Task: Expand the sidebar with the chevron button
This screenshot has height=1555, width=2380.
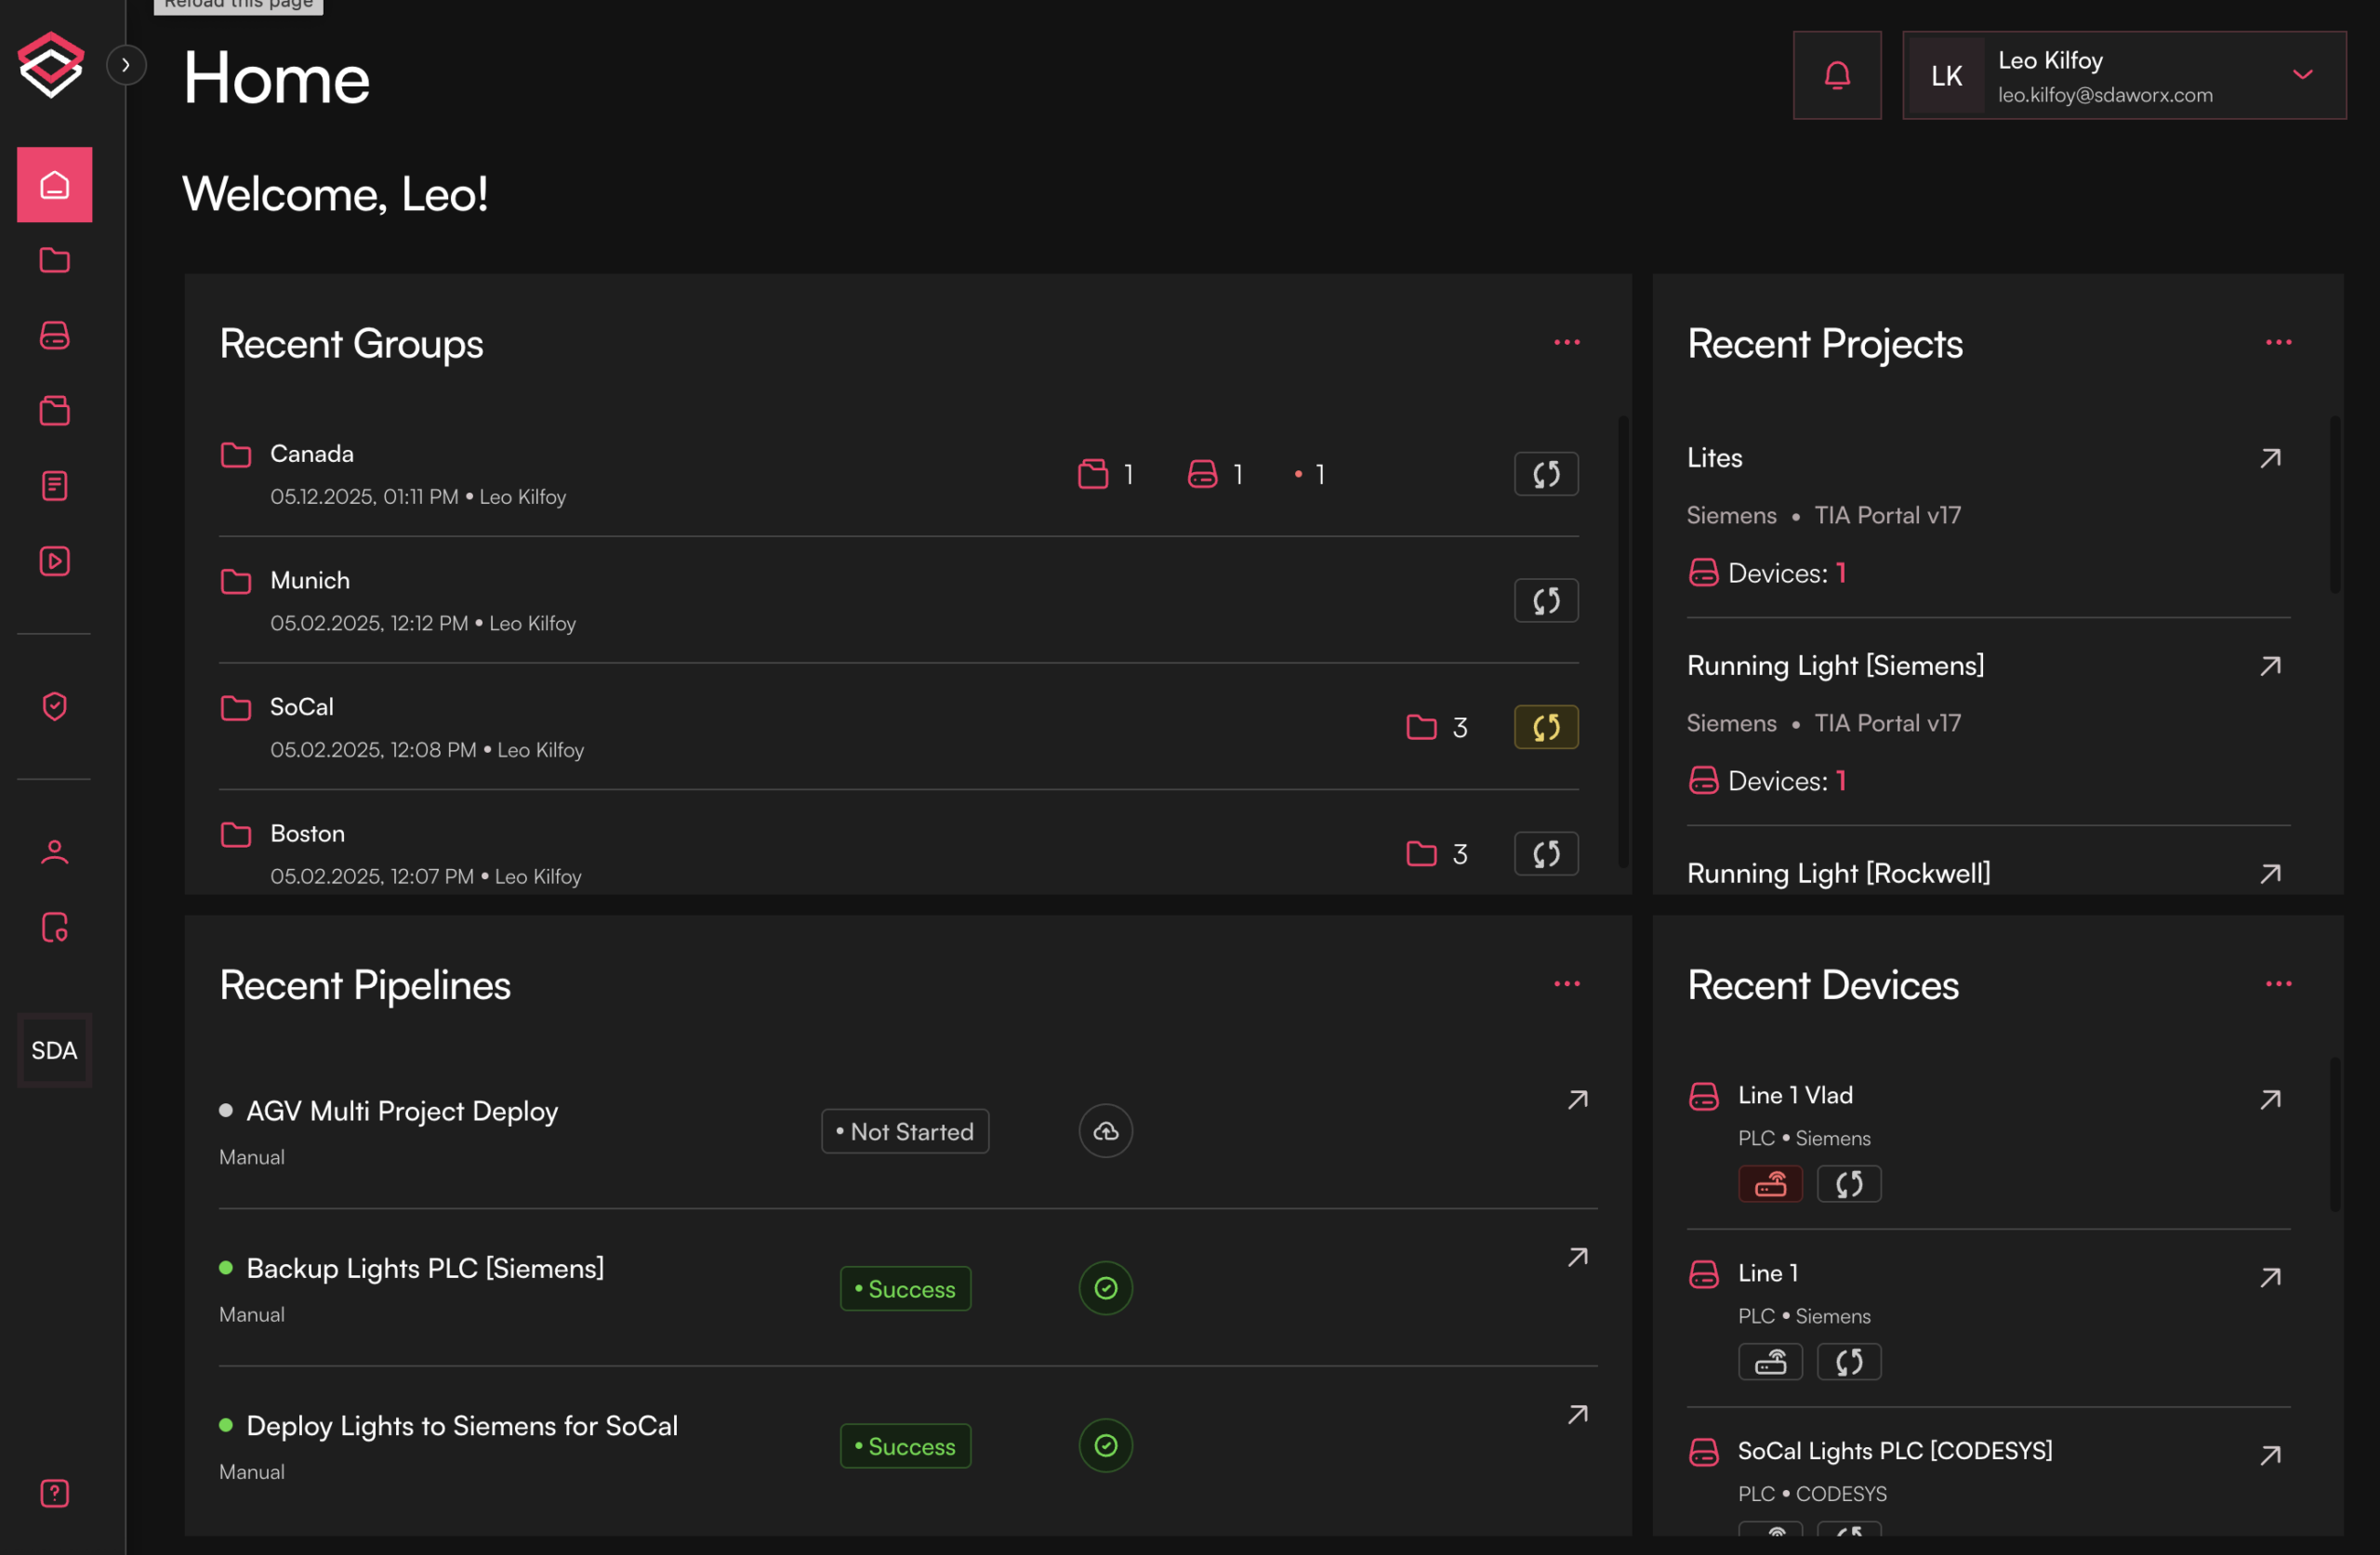Action: point(126,65)
